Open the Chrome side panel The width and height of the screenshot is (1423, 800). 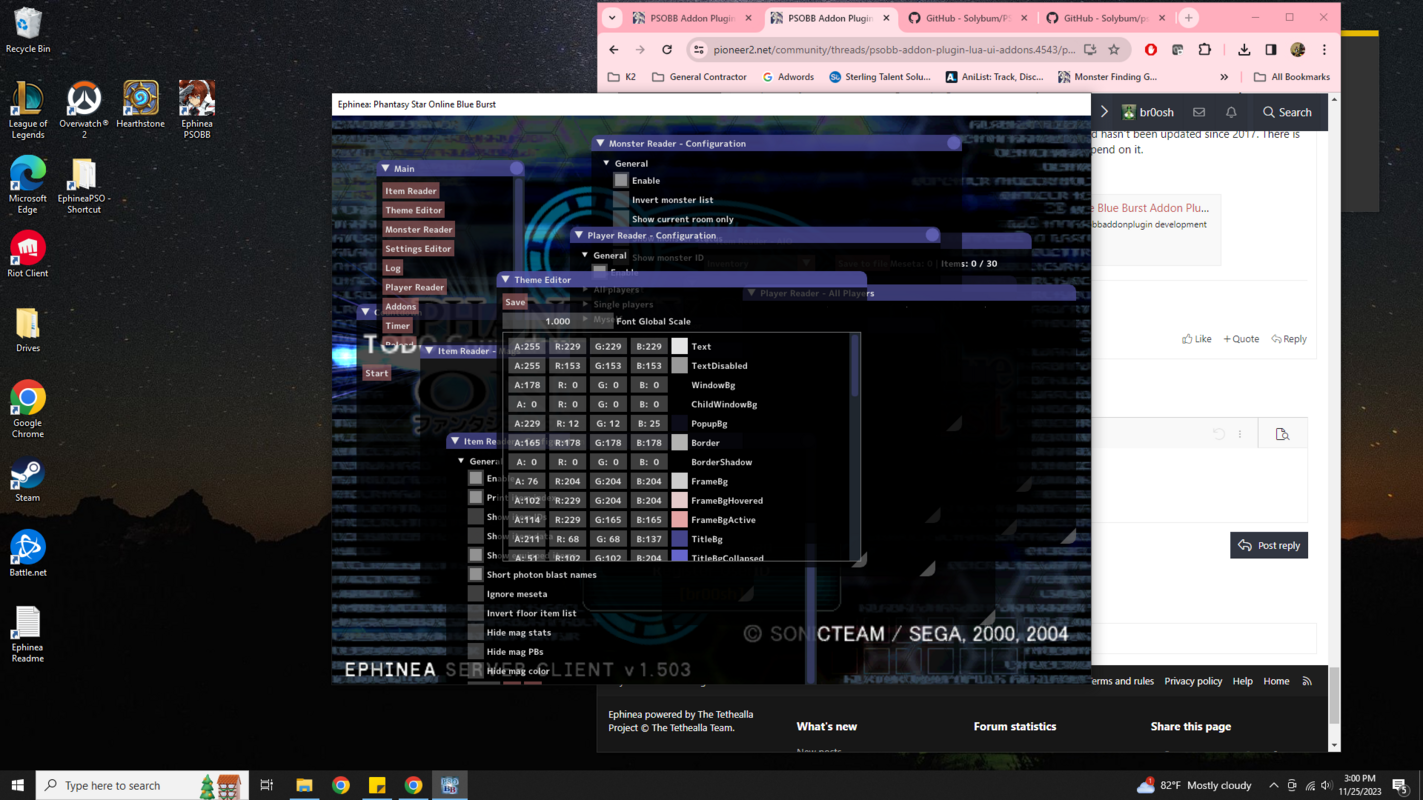[x=1271, y=50]
